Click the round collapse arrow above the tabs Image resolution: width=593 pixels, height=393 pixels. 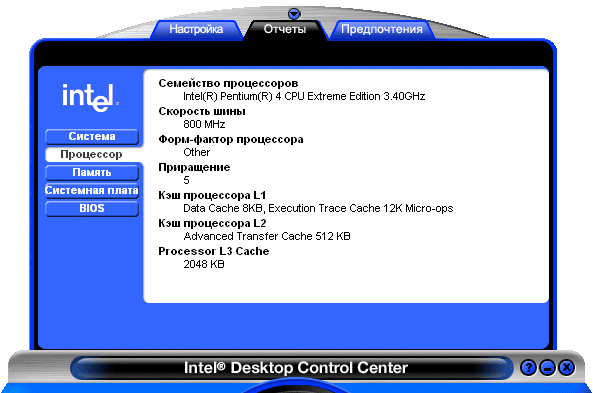pyautogui.click(x=294, y=14)
